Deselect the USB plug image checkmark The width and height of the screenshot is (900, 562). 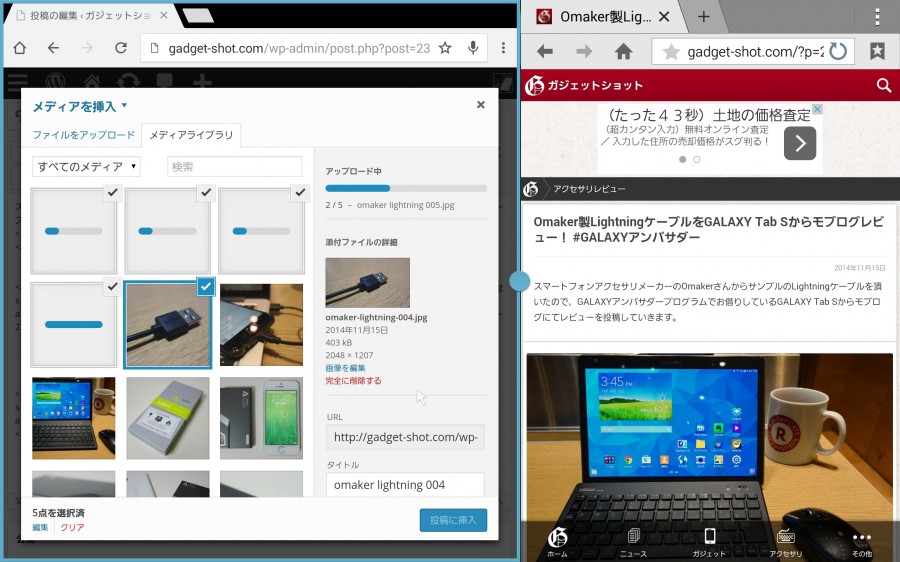tap(206, 286)
